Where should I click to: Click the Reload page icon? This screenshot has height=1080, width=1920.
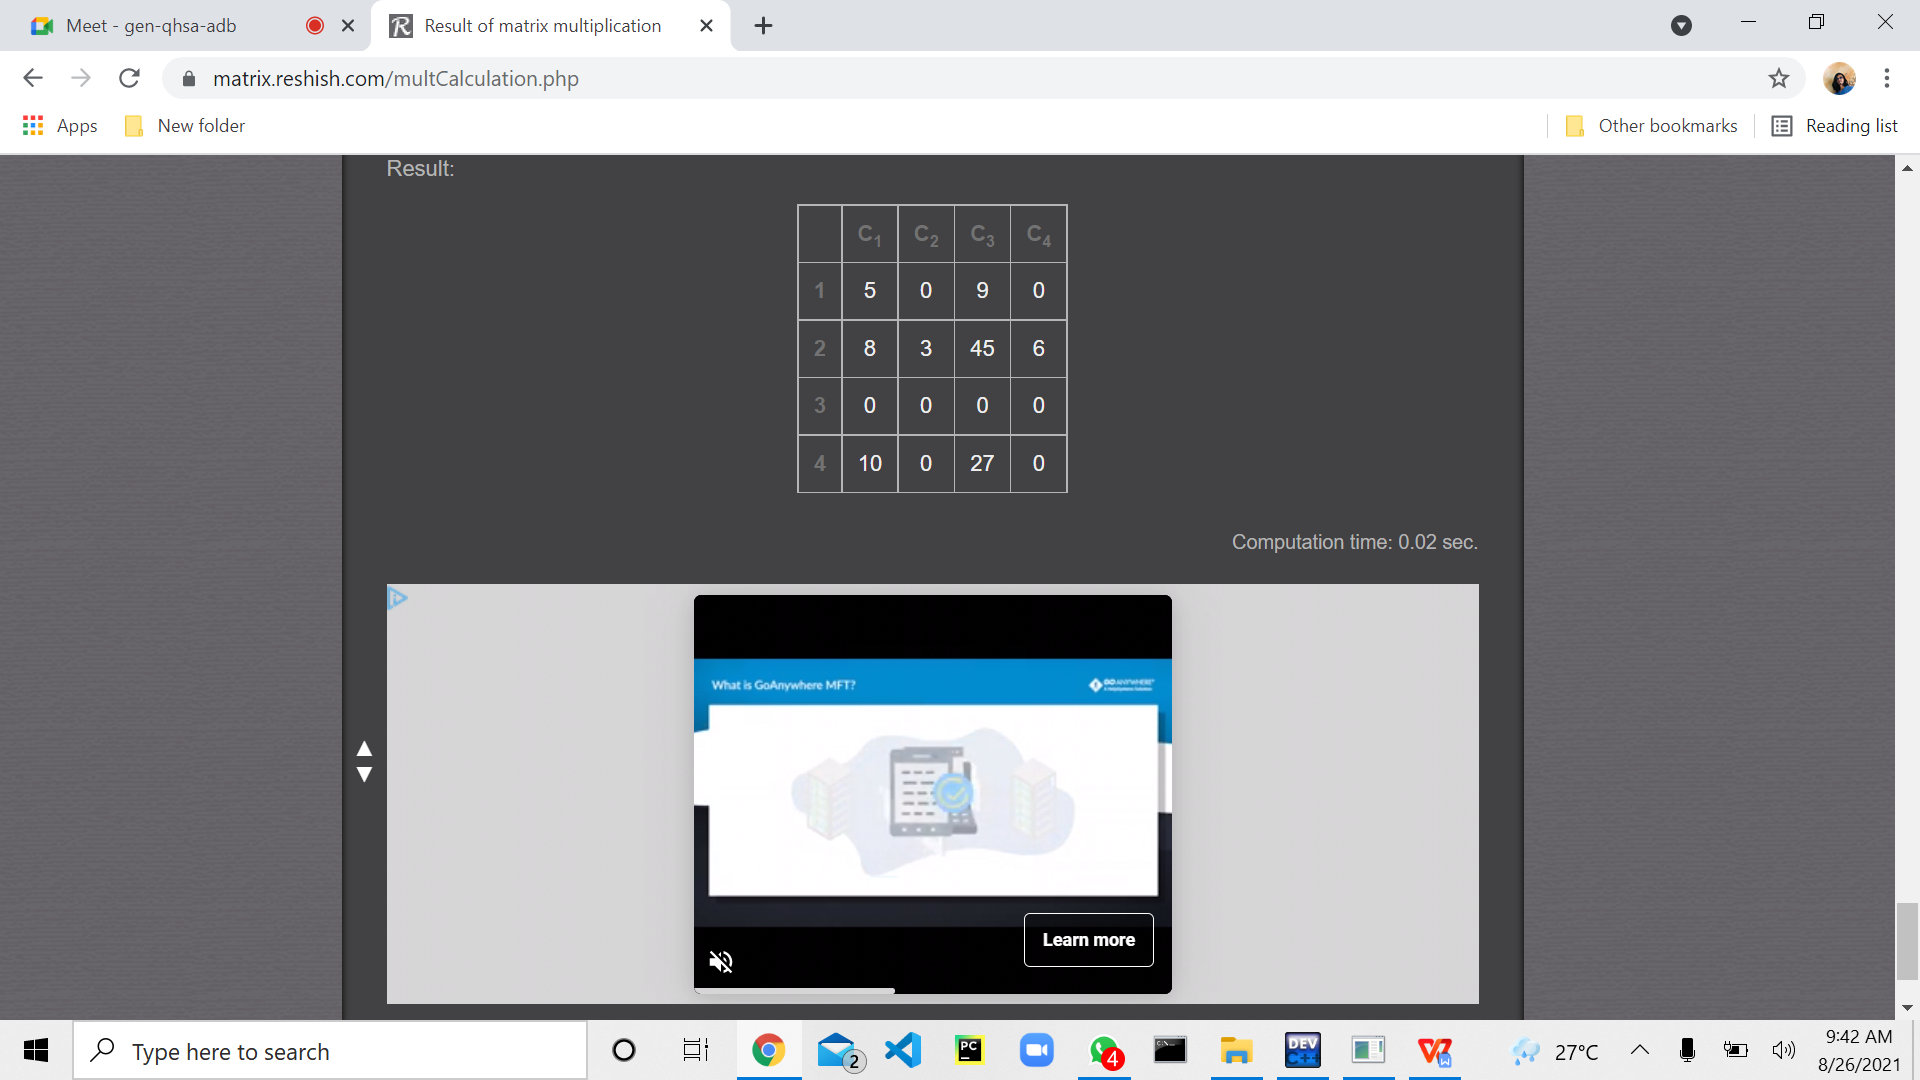coord(129,78)
